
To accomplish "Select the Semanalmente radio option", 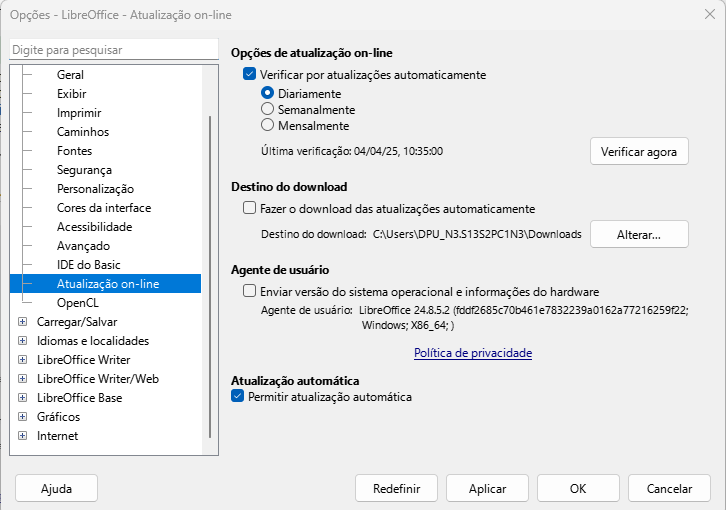I will tap(267, 109).
